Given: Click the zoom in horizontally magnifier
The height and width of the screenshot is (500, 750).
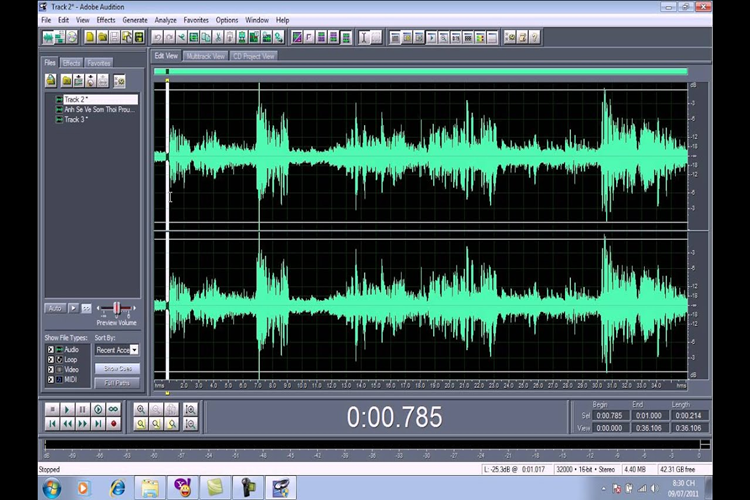Looking at the screenshot, I should [141, 410].
